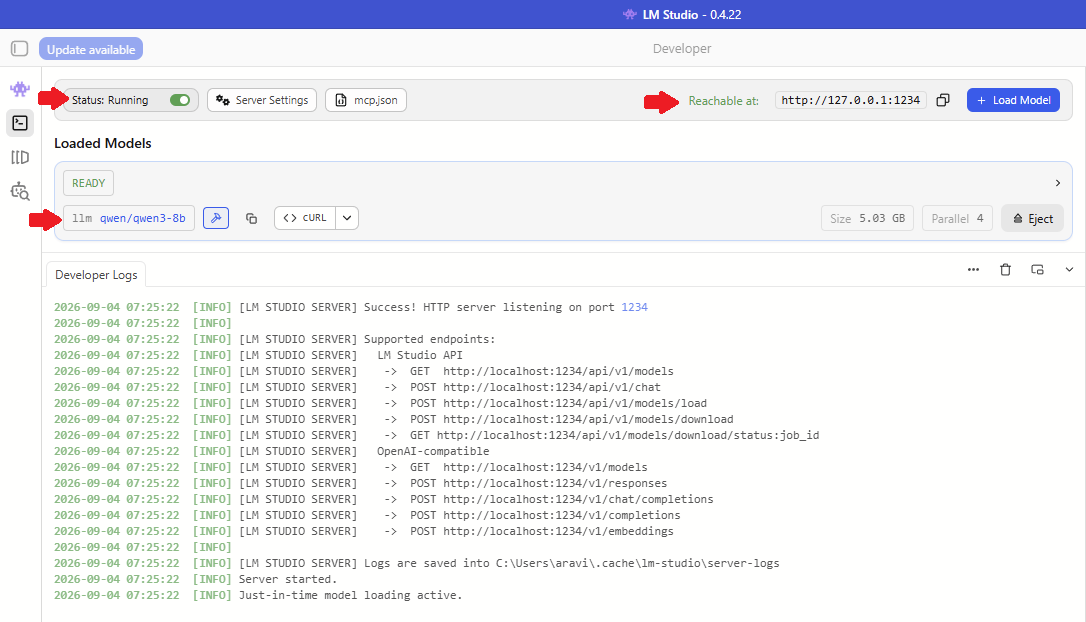Click the GET /api/v1/models log line
This screenshot has height=622, width=1086.
pyautogui.click(x=364, y=371)
